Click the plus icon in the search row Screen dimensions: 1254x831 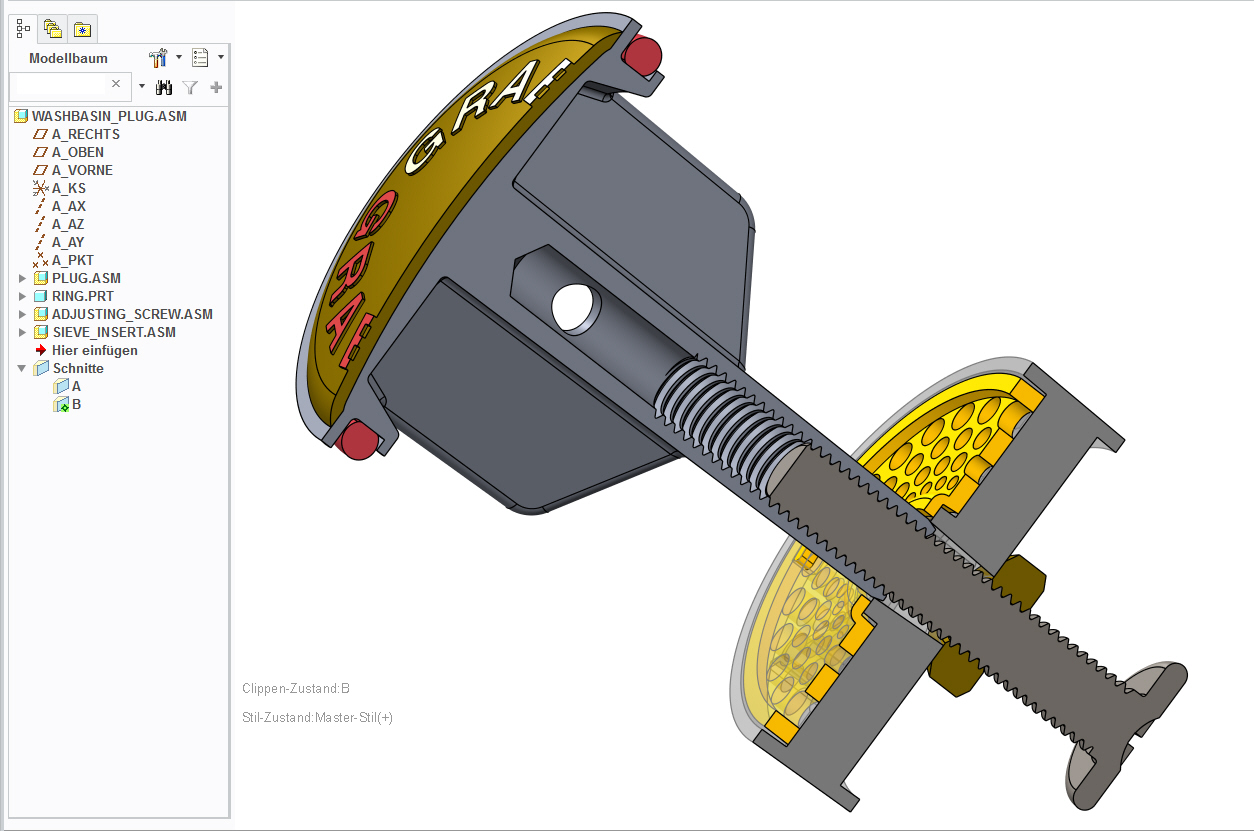pos(216,87)
